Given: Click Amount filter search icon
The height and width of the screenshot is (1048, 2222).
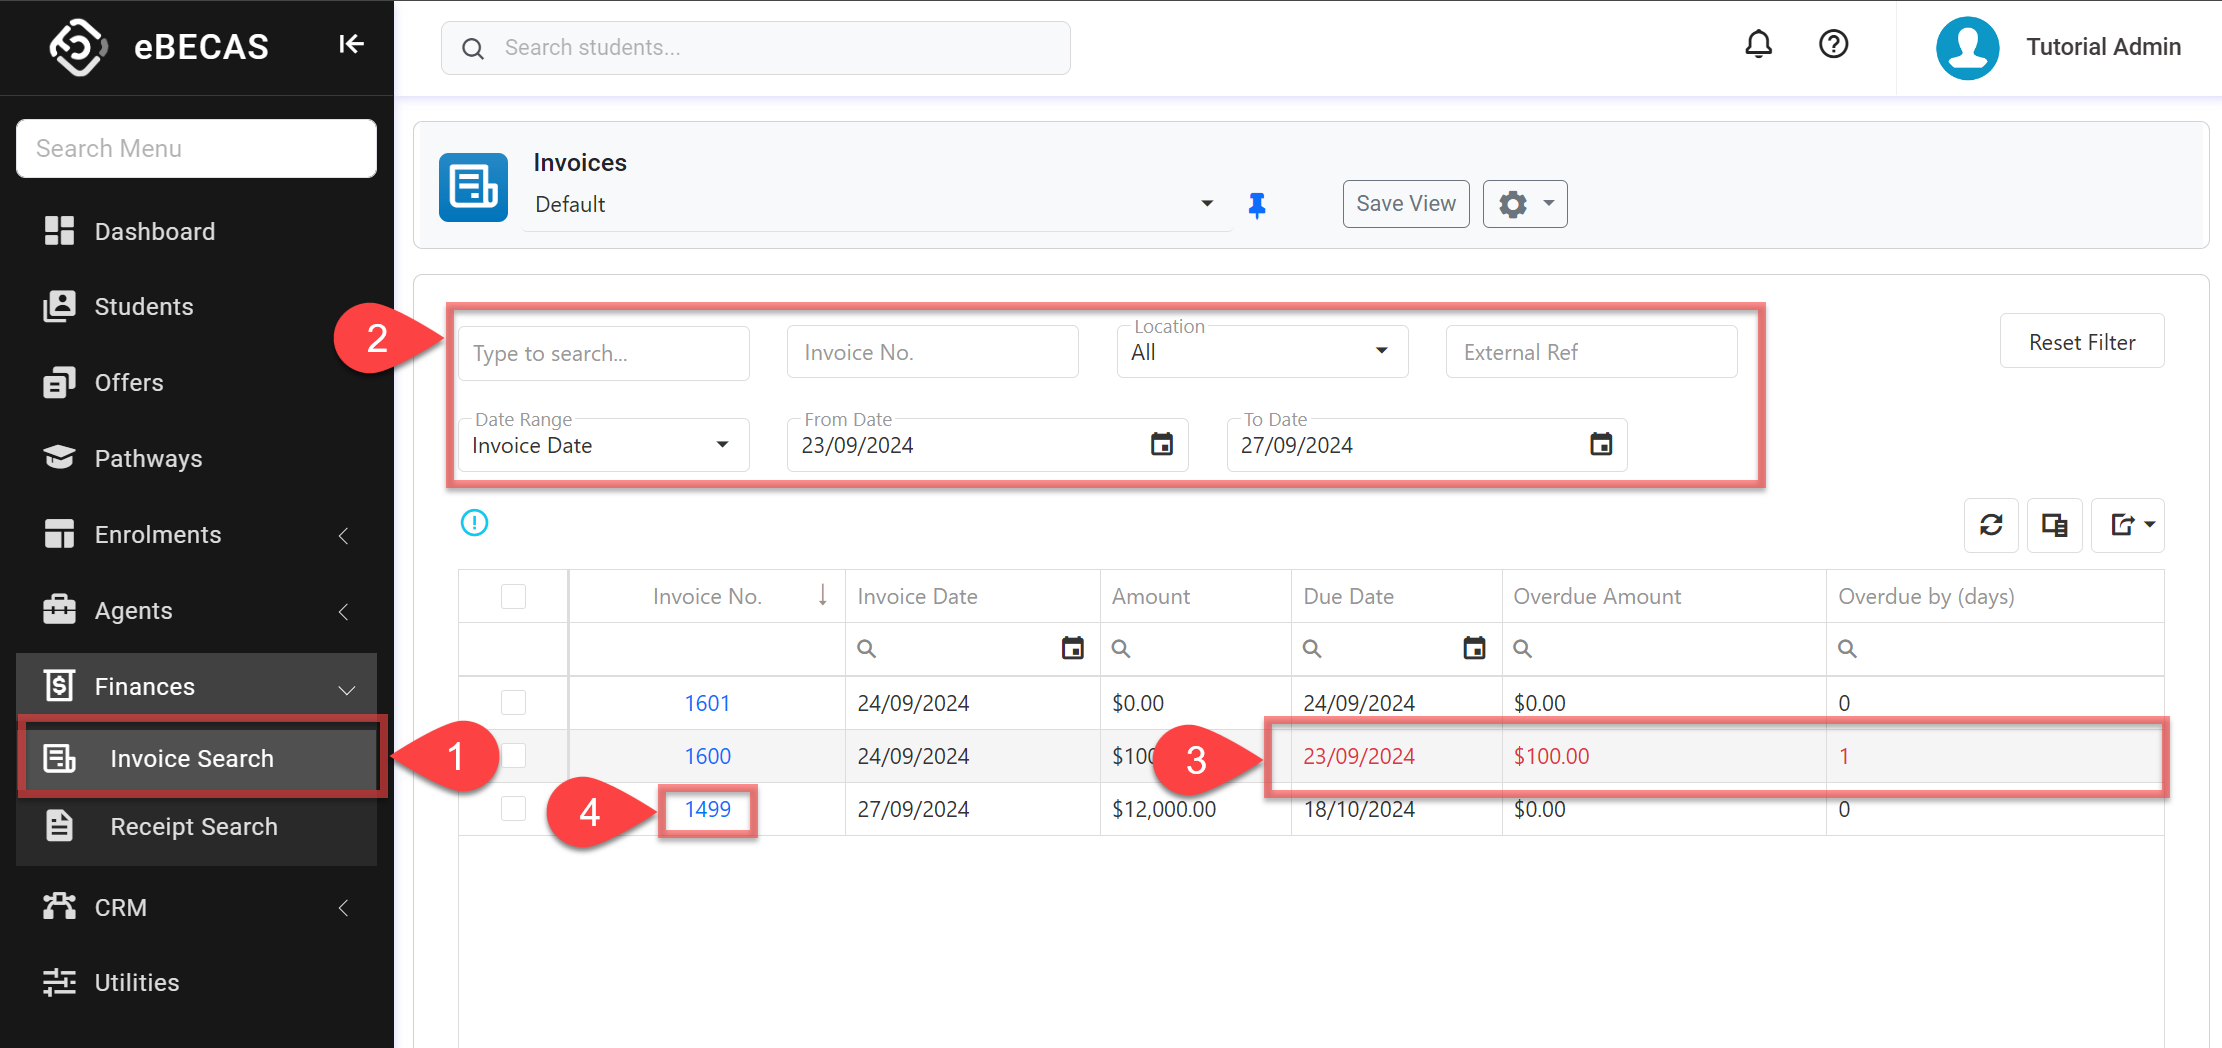Looking at the screenshot, I should click(1121, 649).
